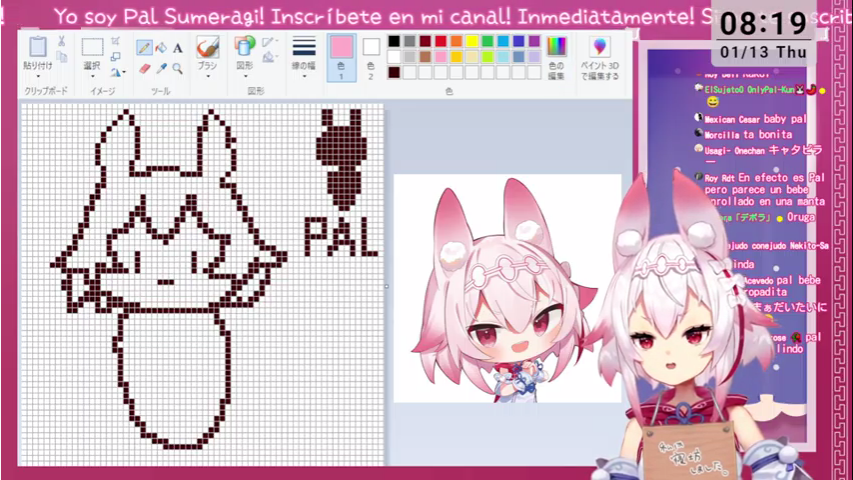The height and width of the screenshot is (480, 853).
Task: Pick the indigo palette swatch
Action: [x=519, y=41]
